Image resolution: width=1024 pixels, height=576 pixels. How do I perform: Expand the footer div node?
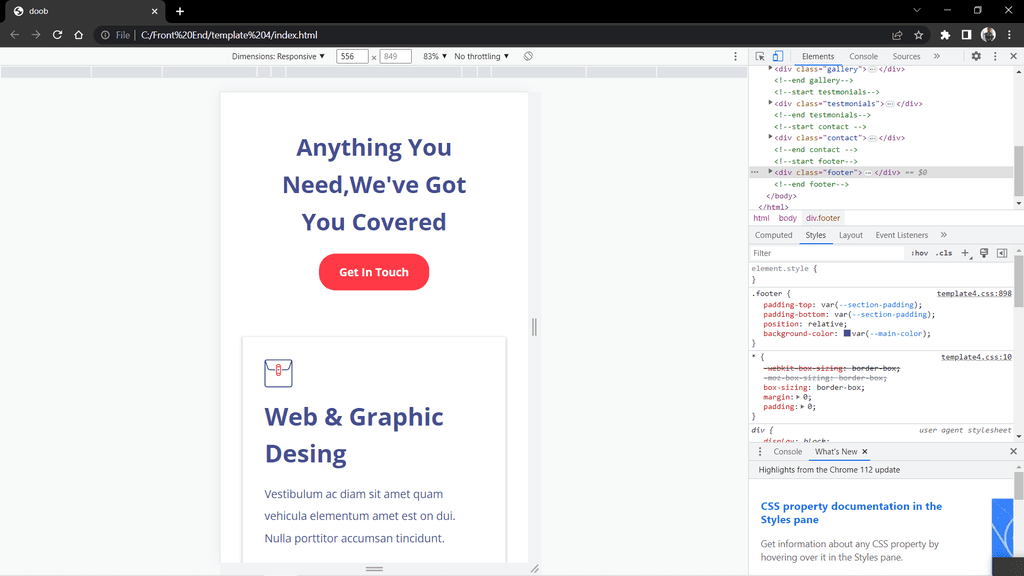click(x=771, y=172)
